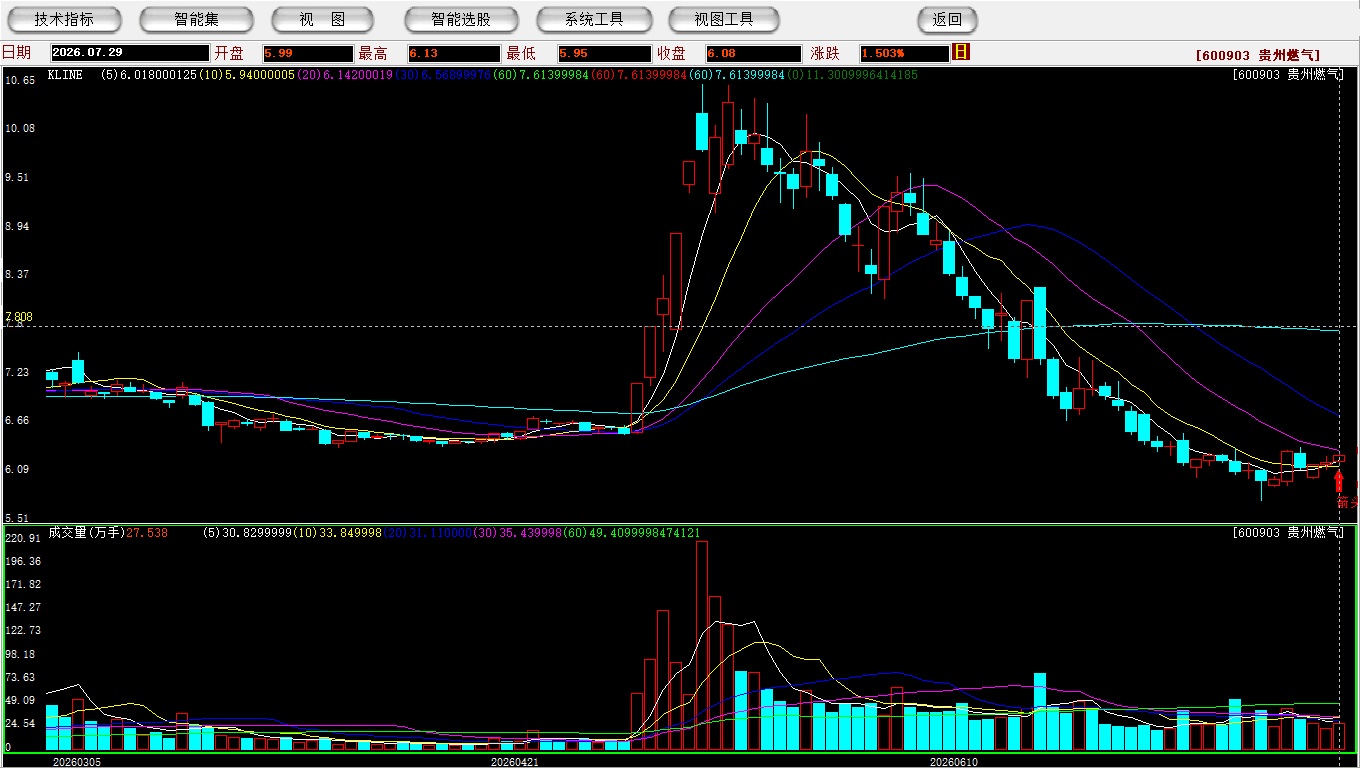Click the 20260305 date label on the time axis

tap(77, 762)
